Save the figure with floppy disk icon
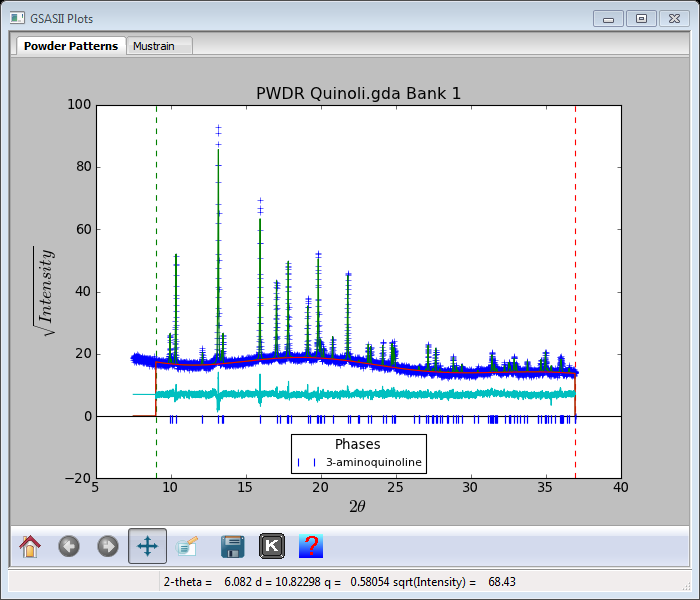Viewport: 700px width, 600px height. [x=233, y=546]
